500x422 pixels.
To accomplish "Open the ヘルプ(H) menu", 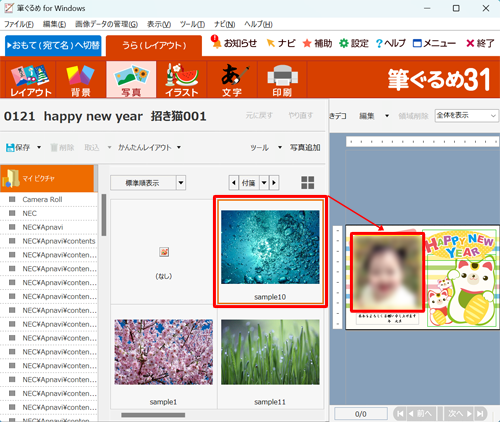I will 258,24.
